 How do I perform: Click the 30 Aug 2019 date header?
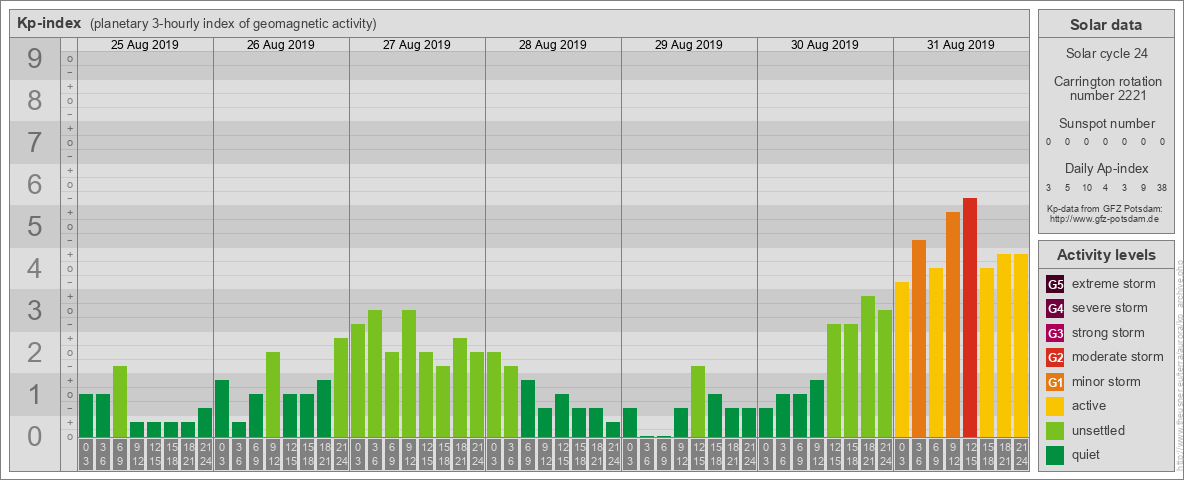click(825, 45)
